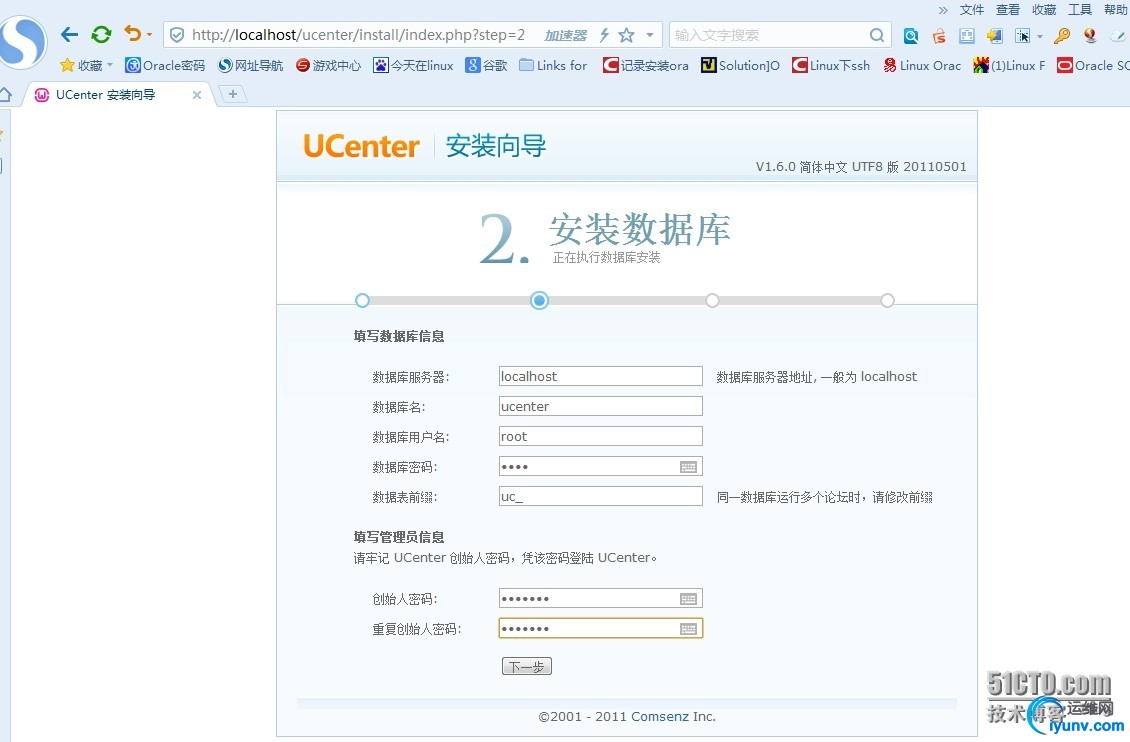
Task: Click the red map pin toolbar icon
Action: pos(1090,35)
